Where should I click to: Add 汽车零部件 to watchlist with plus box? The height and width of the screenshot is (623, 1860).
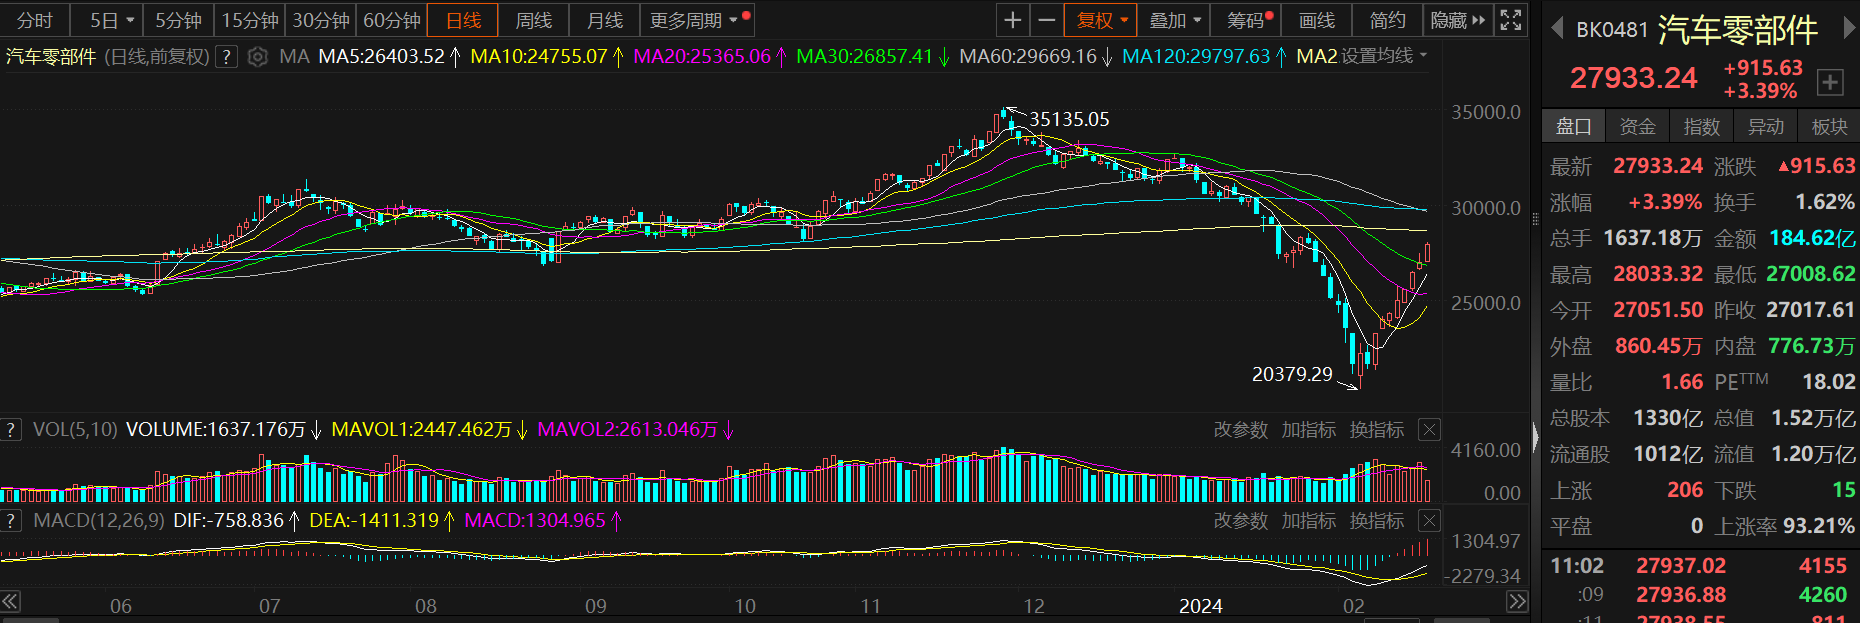[1830, 82]
